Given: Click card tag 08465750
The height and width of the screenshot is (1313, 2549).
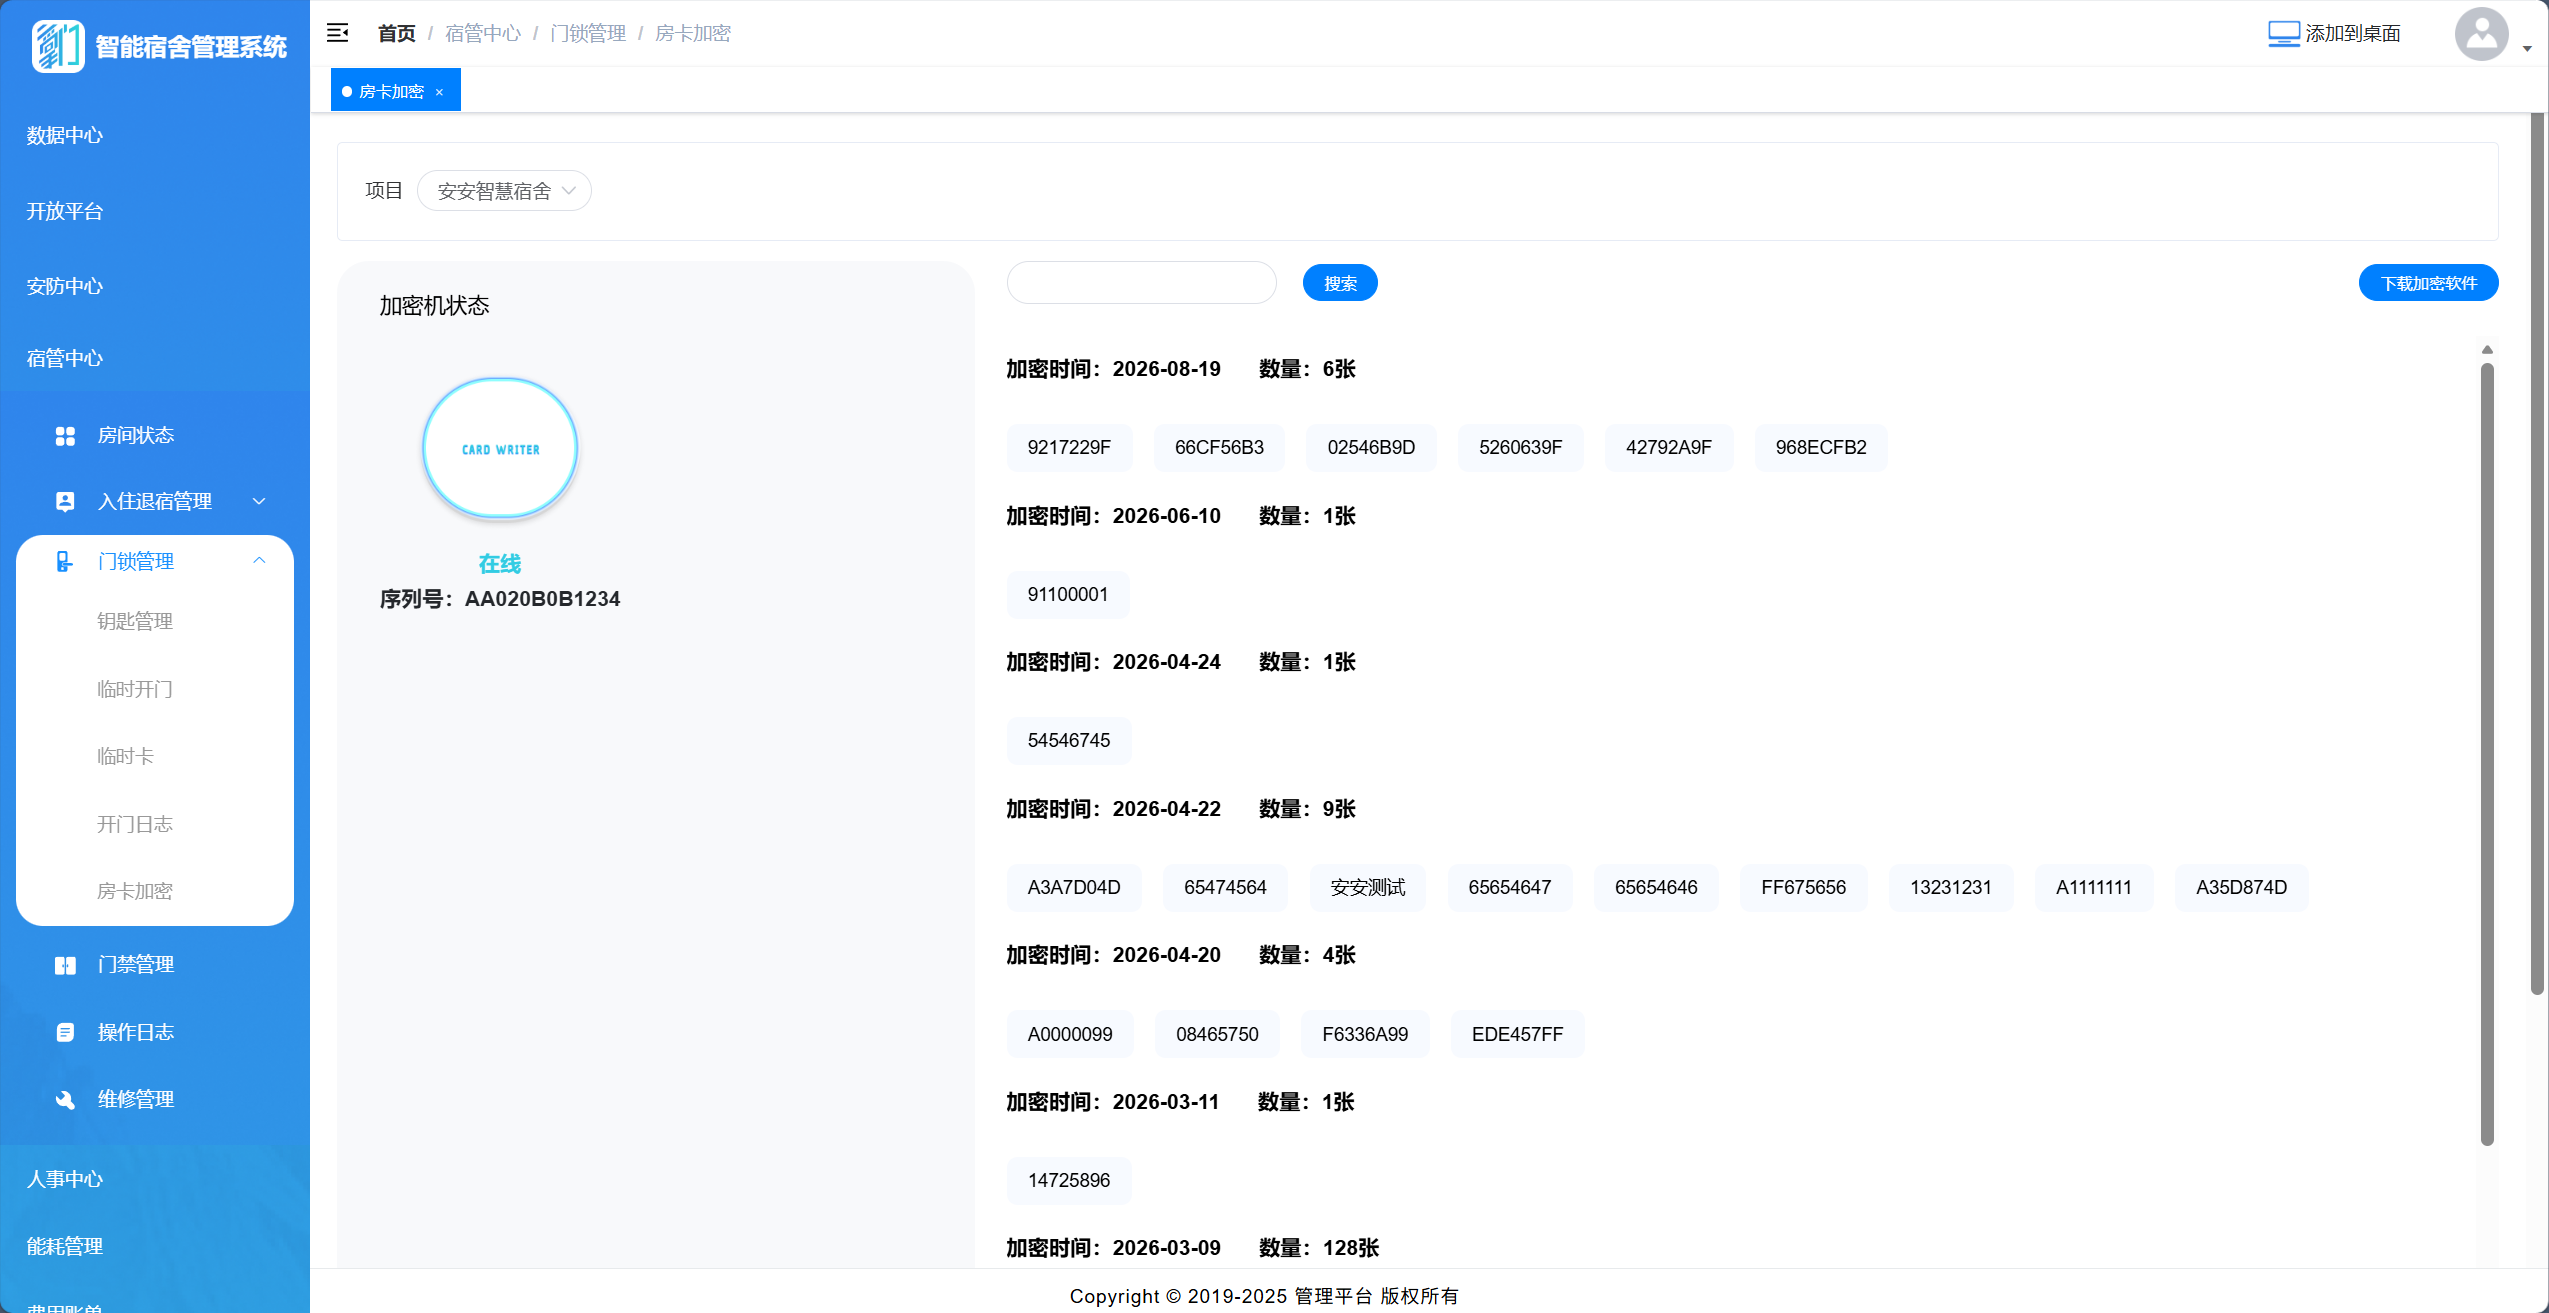Looking at the screenshot, I should [x=1217, y=1034].
